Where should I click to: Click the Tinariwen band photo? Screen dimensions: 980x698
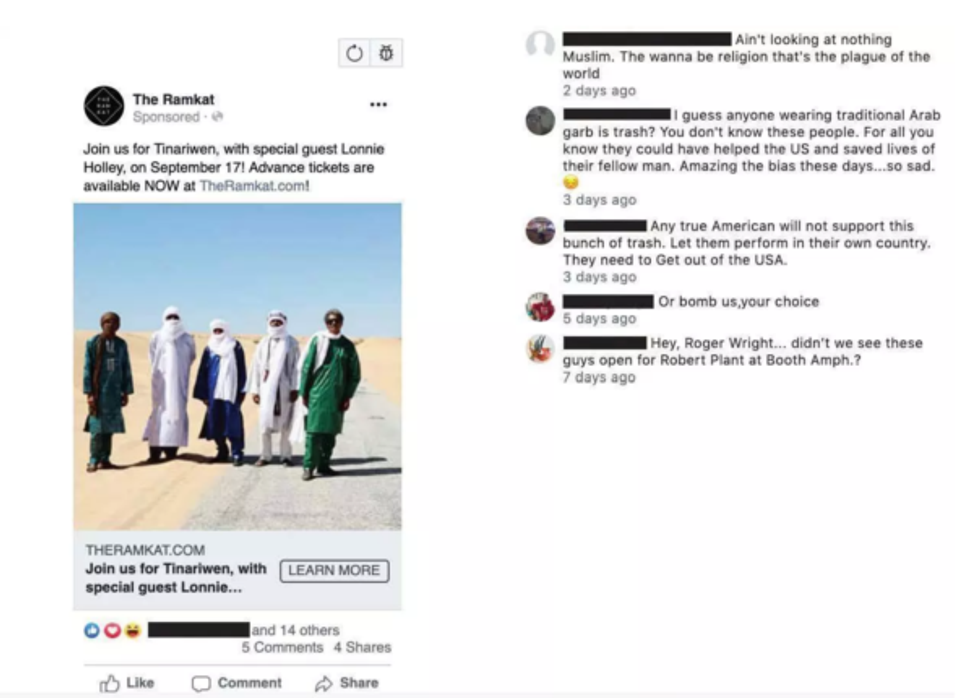point(238,367)
